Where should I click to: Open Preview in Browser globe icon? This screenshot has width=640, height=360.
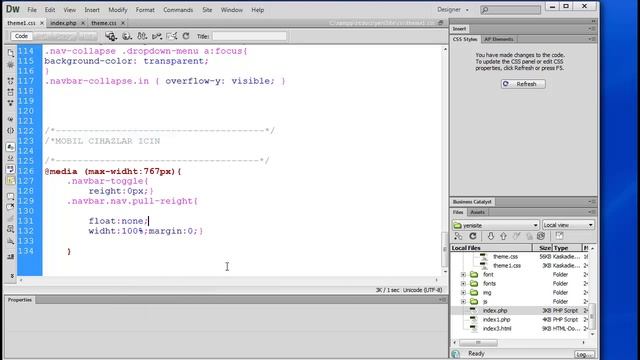point(127,36)
